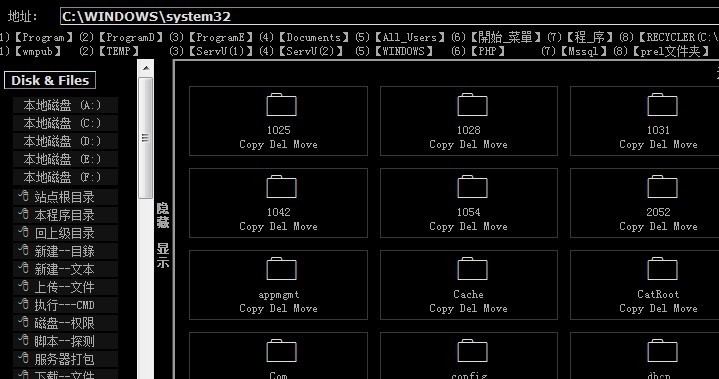Click Copy under folder 1028
The image size is (719, 379).
[x=442, y=145]
